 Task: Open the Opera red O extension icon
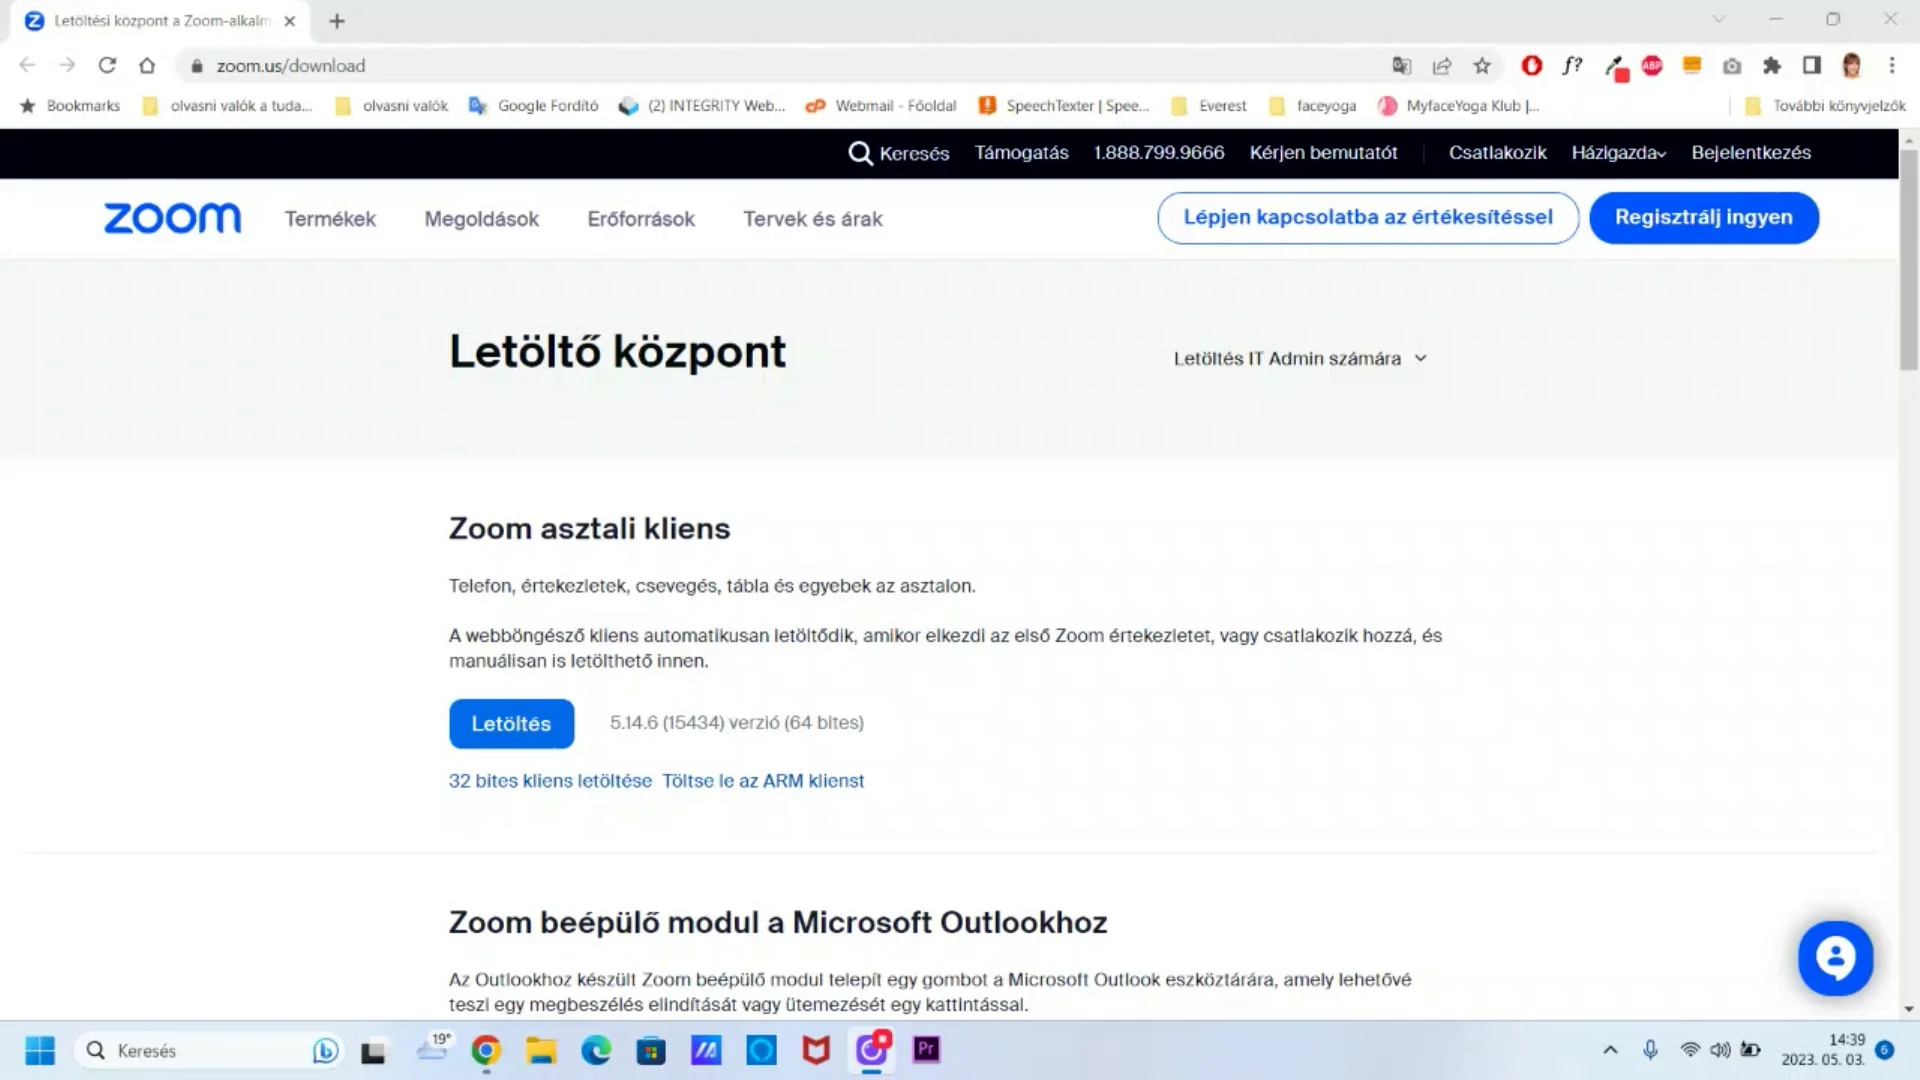(x=1531, y=66)
